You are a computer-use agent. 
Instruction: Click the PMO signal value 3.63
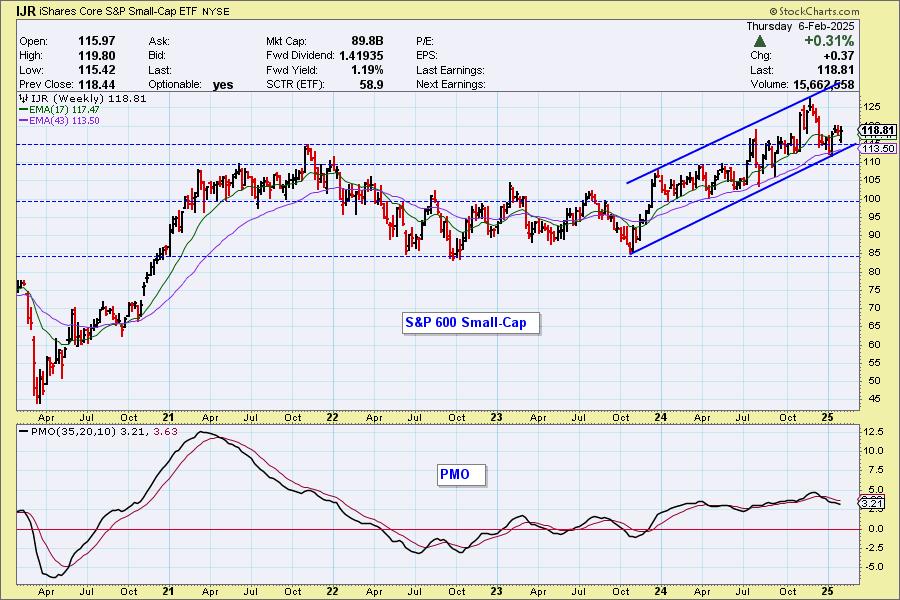point(166,432)
